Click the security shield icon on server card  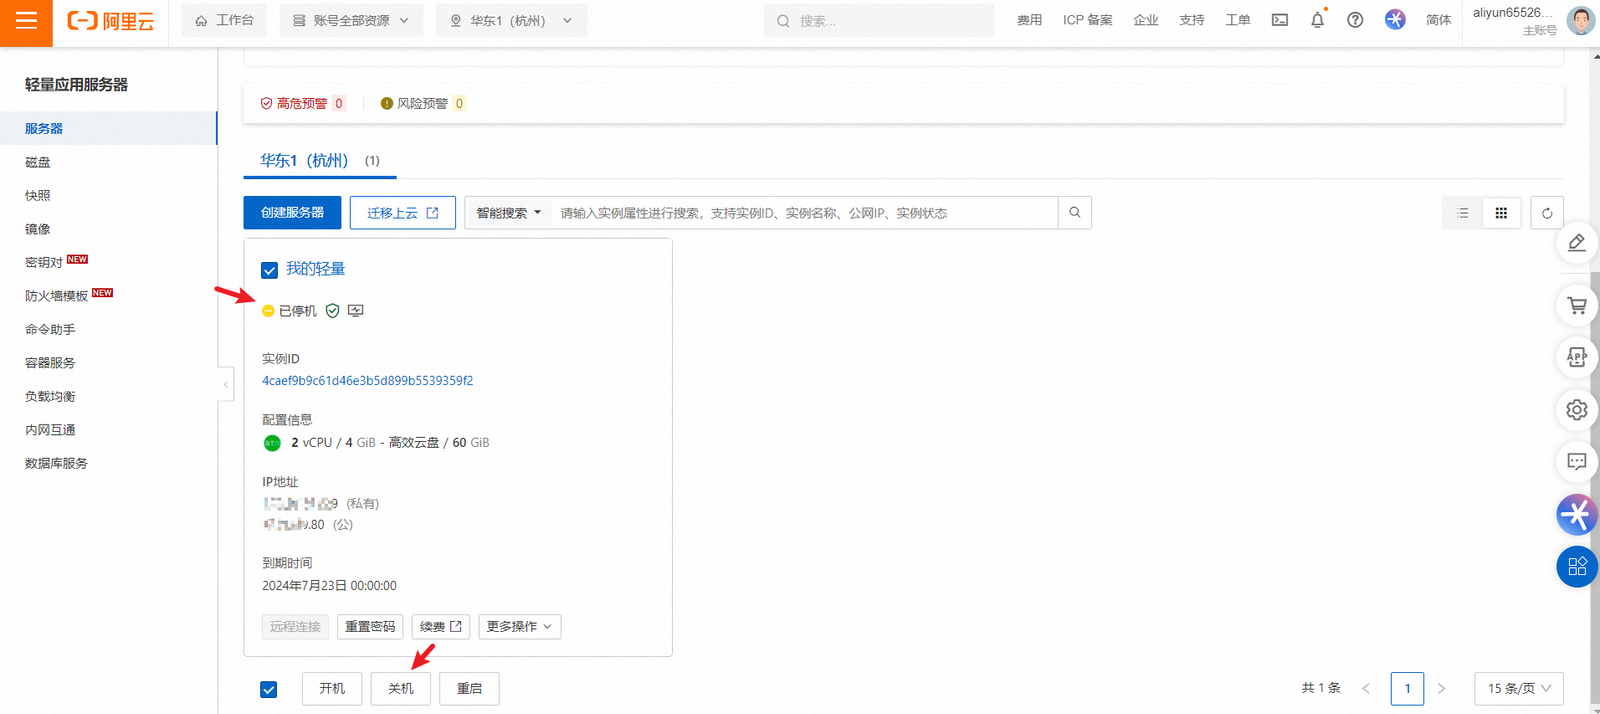tap(333, 311)
